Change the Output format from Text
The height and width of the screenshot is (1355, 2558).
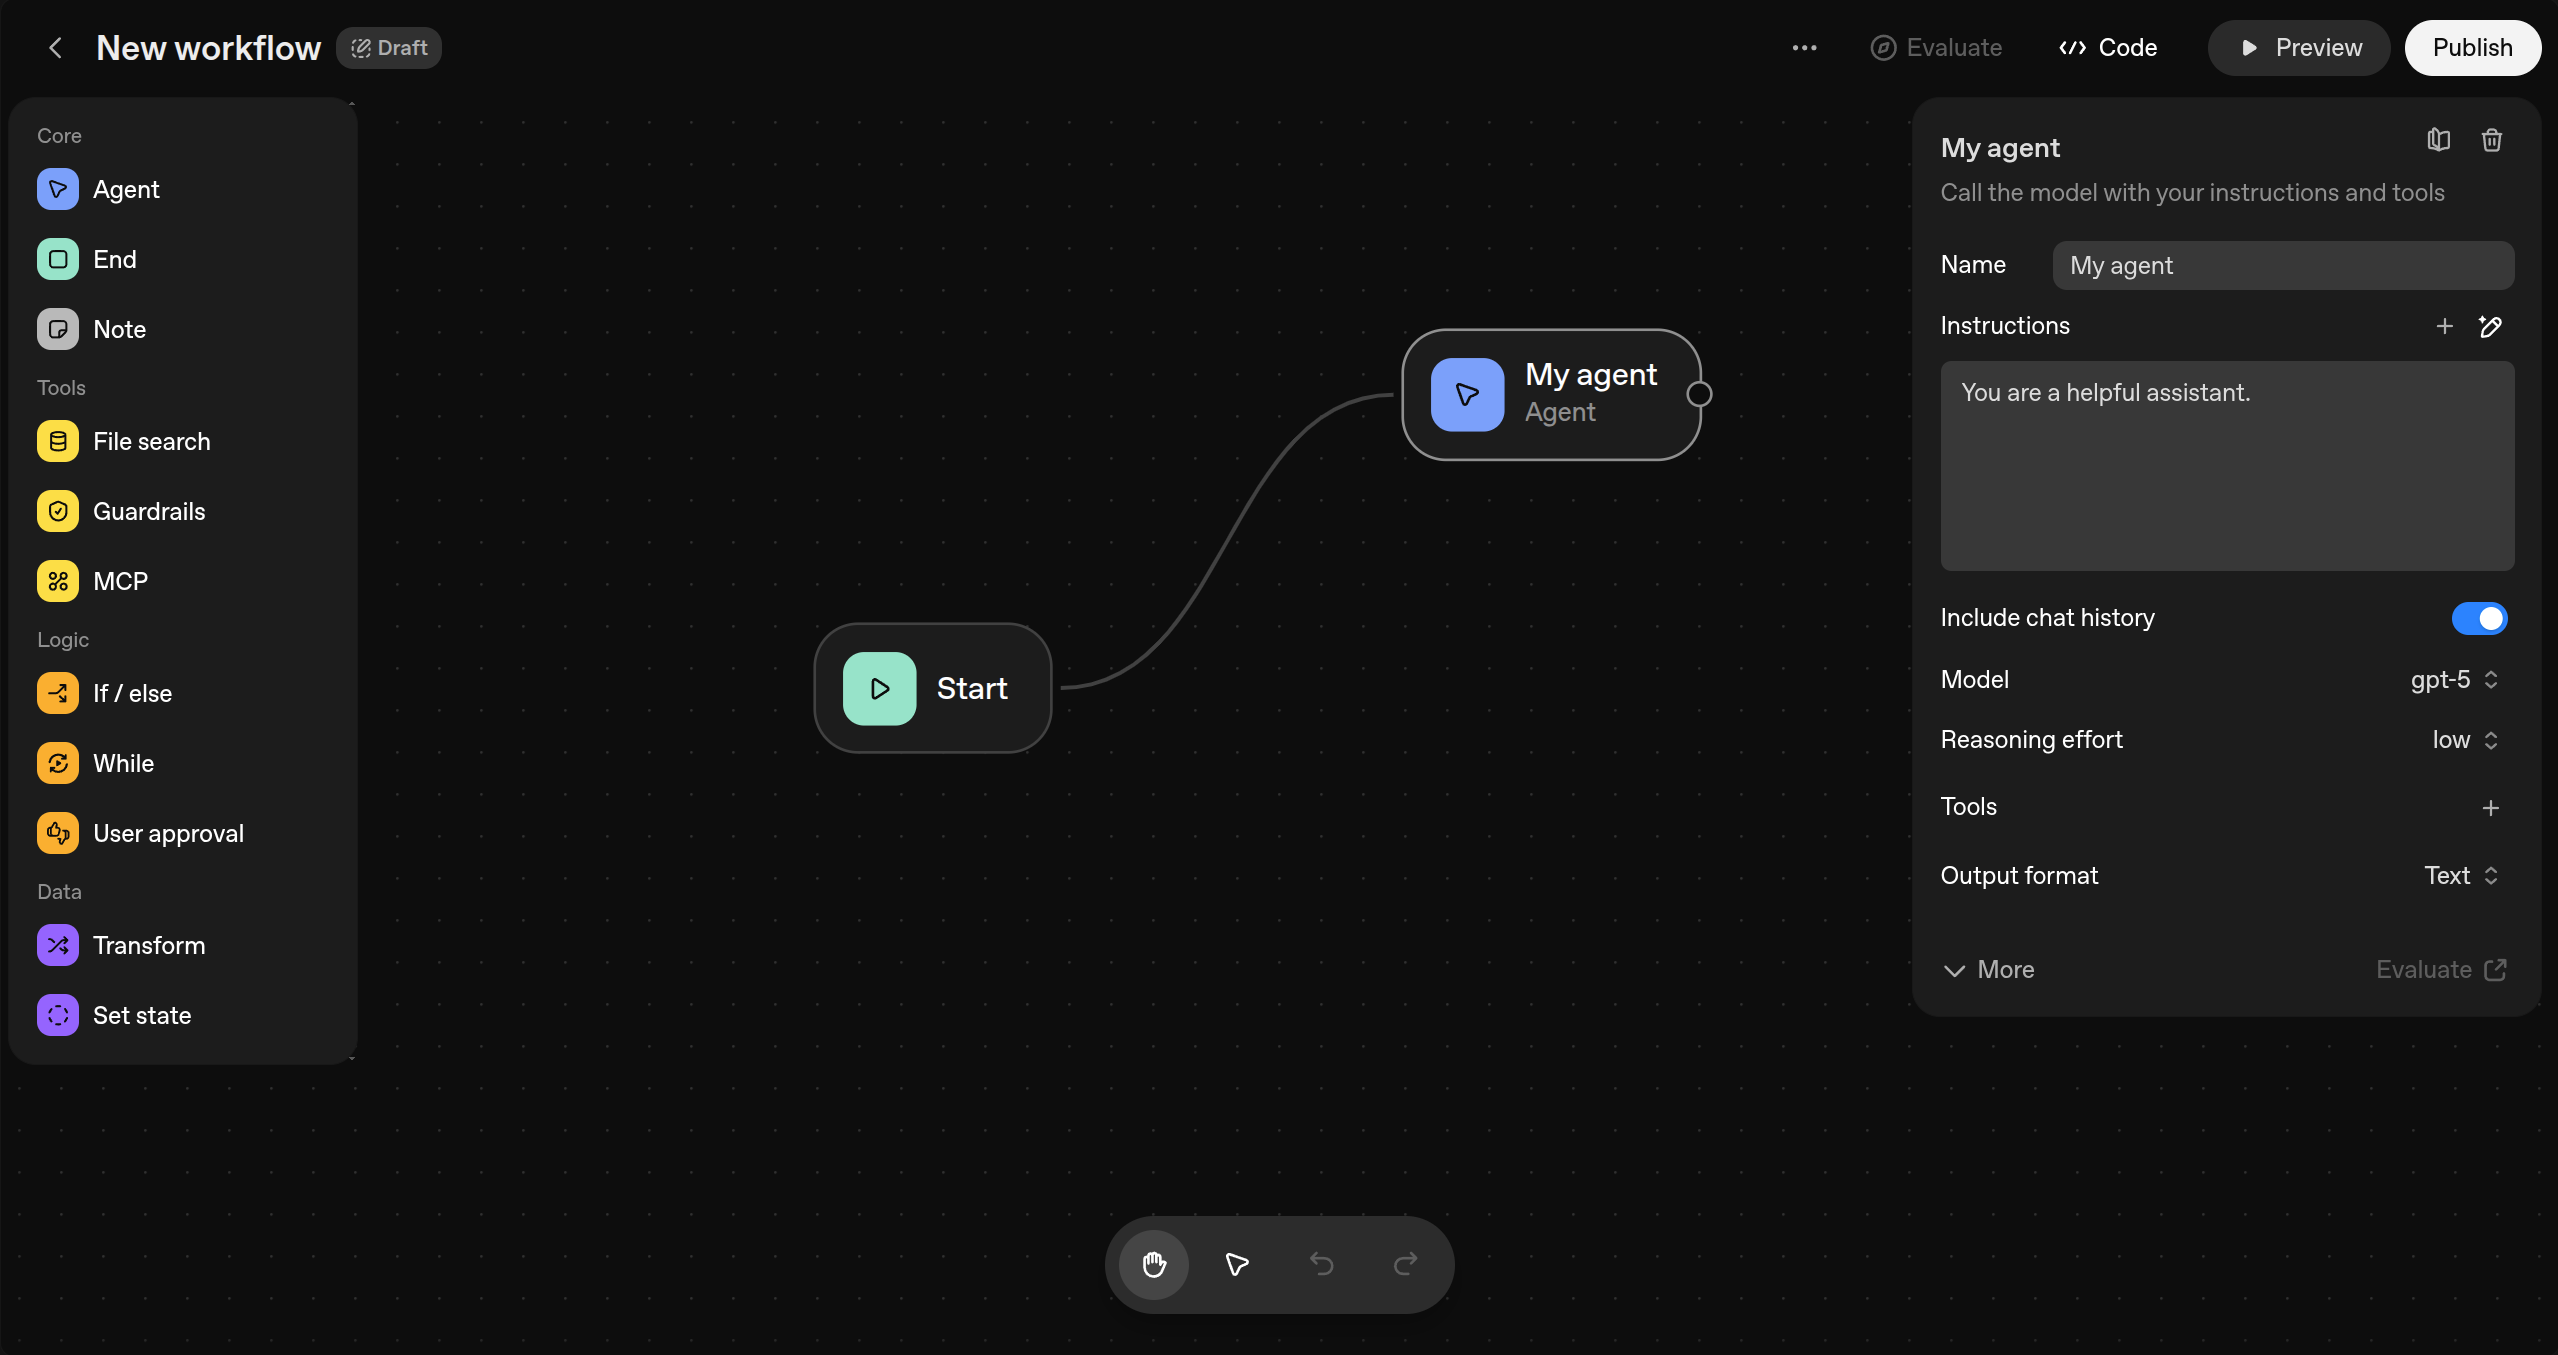click(2459, 875)
